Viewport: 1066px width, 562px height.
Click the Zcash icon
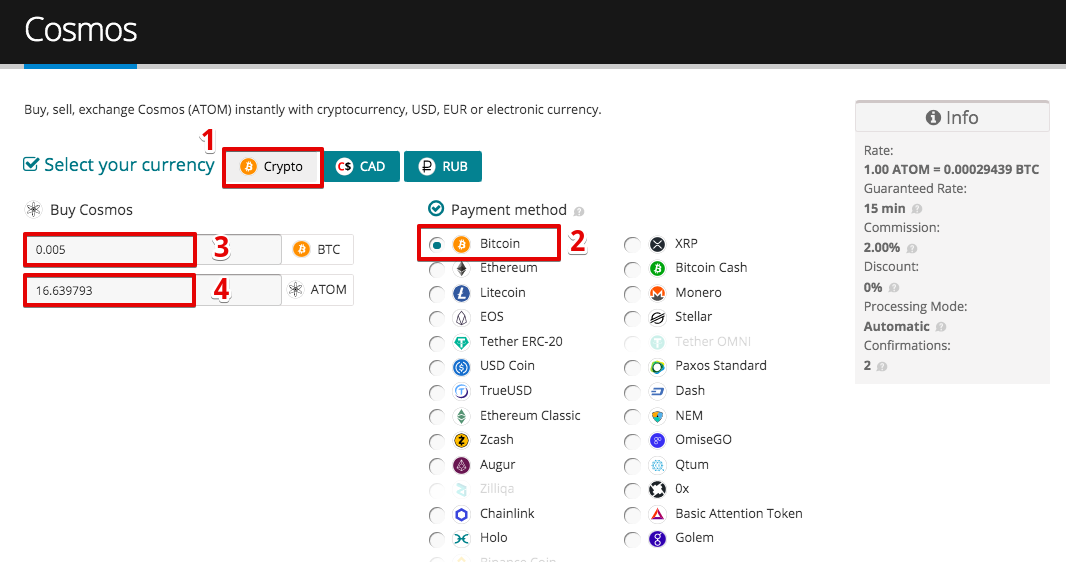[x=462, y=440]
